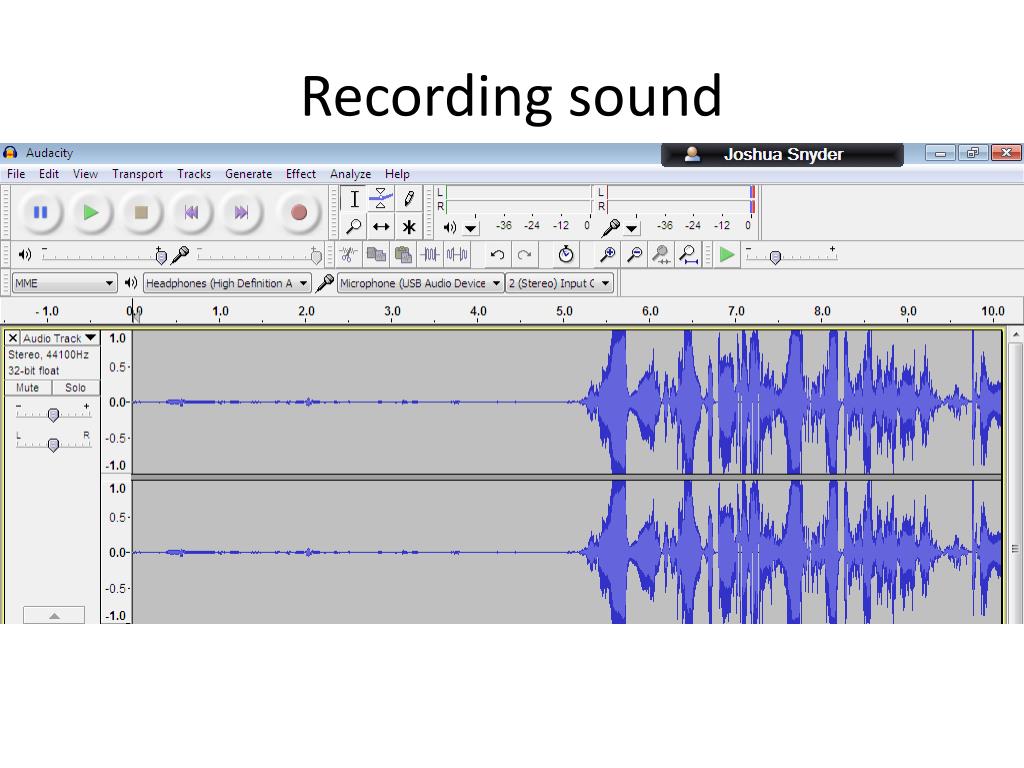Open the MME audio host dropdown
Screen dimensions: 1024x768
pos(65,283)
